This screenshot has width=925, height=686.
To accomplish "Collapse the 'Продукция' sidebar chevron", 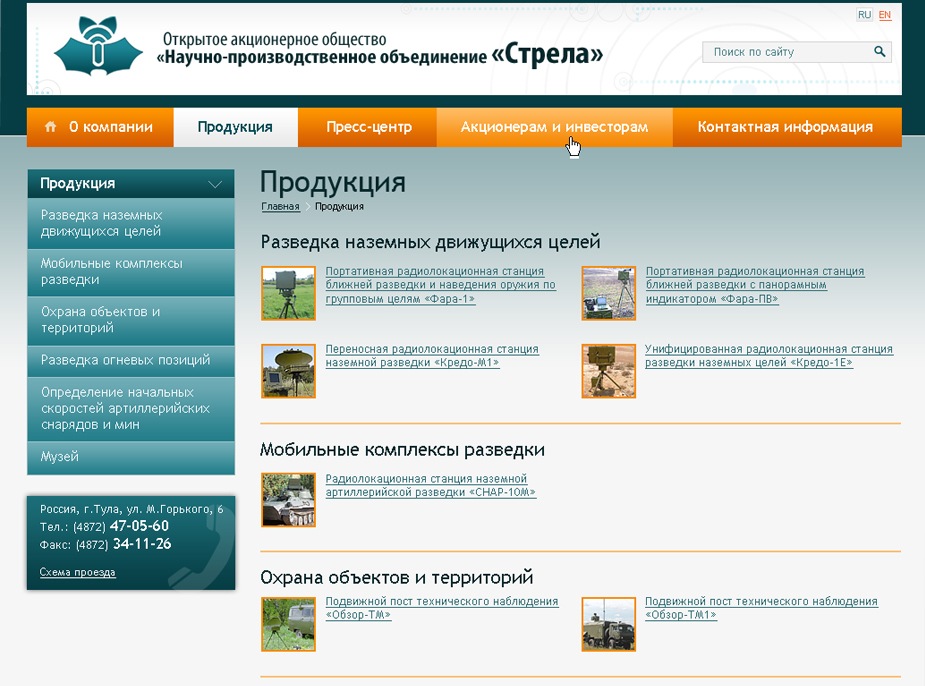I will coord(215,184).
